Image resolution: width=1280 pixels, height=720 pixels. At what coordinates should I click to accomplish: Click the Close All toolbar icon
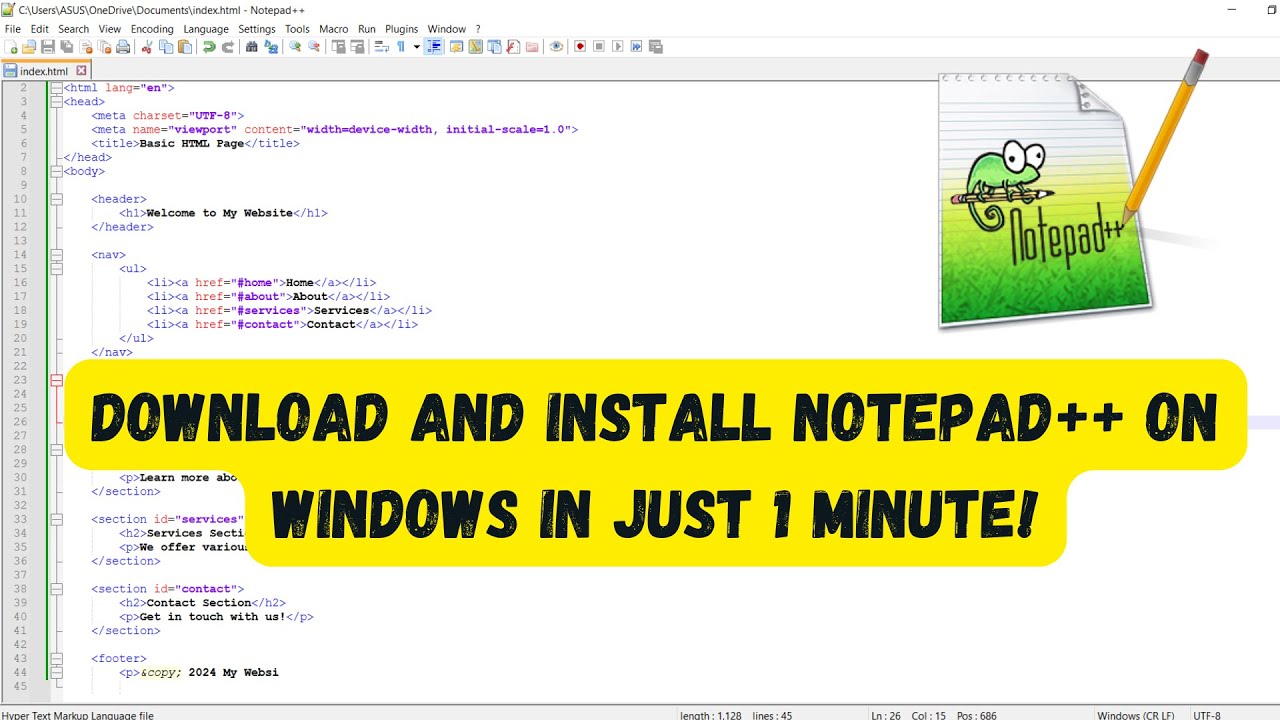[104, 46]
